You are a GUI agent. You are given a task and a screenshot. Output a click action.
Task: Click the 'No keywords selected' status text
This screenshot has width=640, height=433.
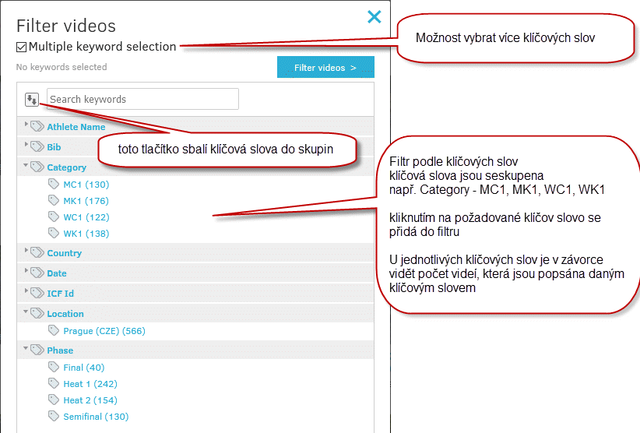tap(61, 67)
